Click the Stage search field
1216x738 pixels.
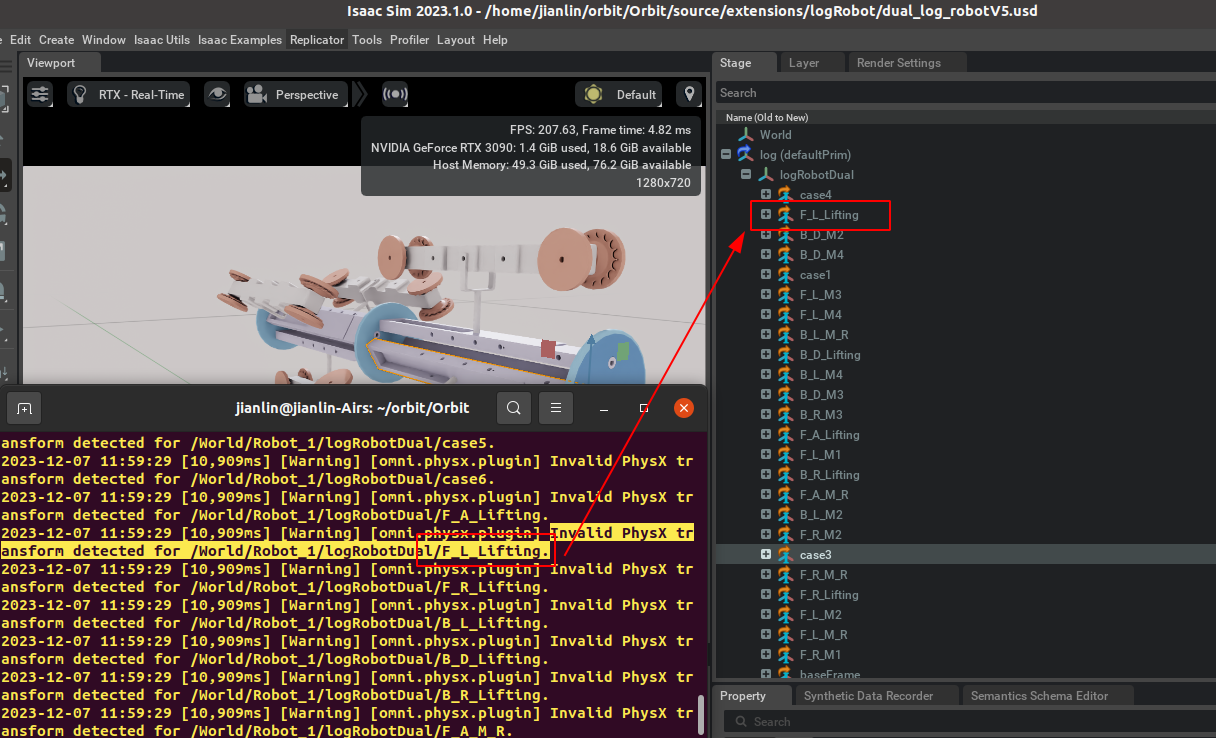[x=965, y=93]
